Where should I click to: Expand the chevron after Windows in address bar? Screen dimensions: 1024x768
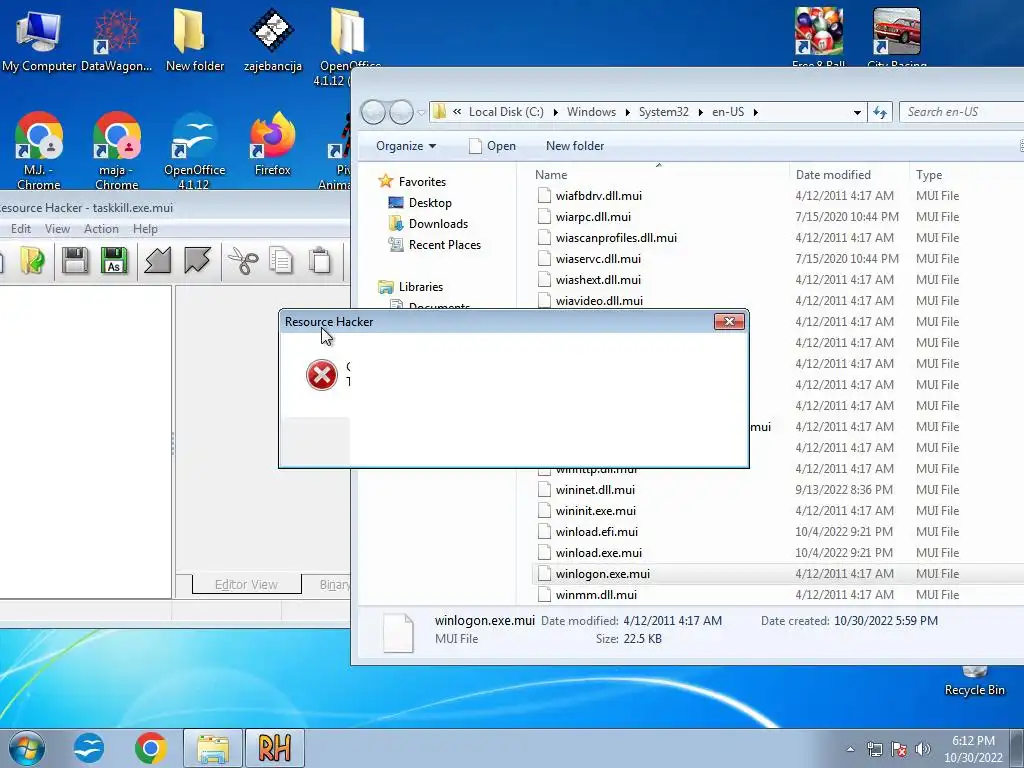pyautogui.click(x=628, y=112)
